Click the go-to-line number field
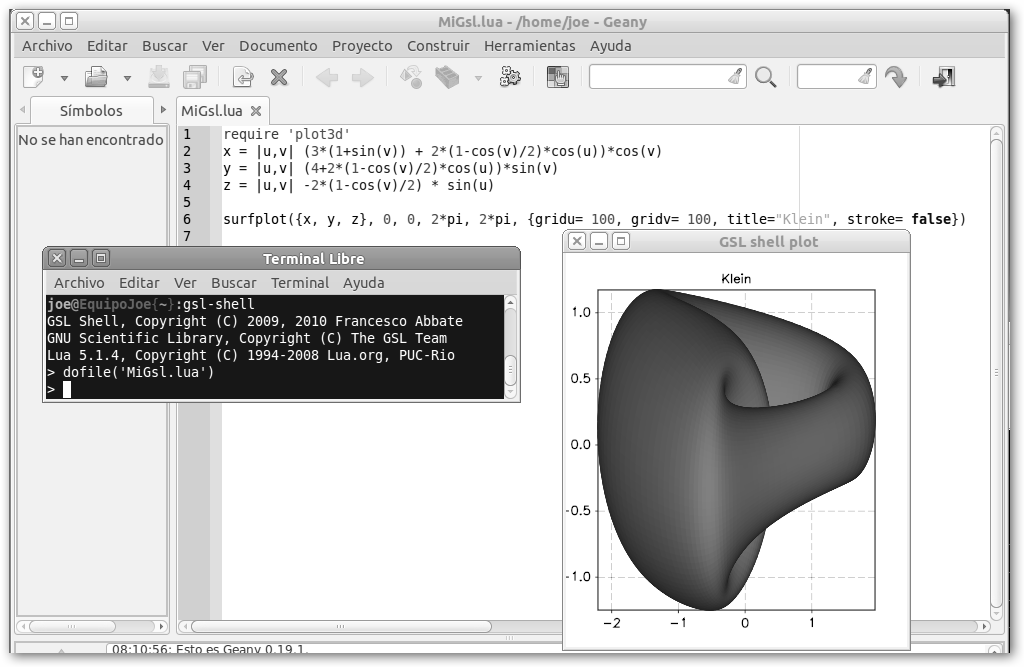This screenshot has height=667, width=1024. click(x=828, y=77)
